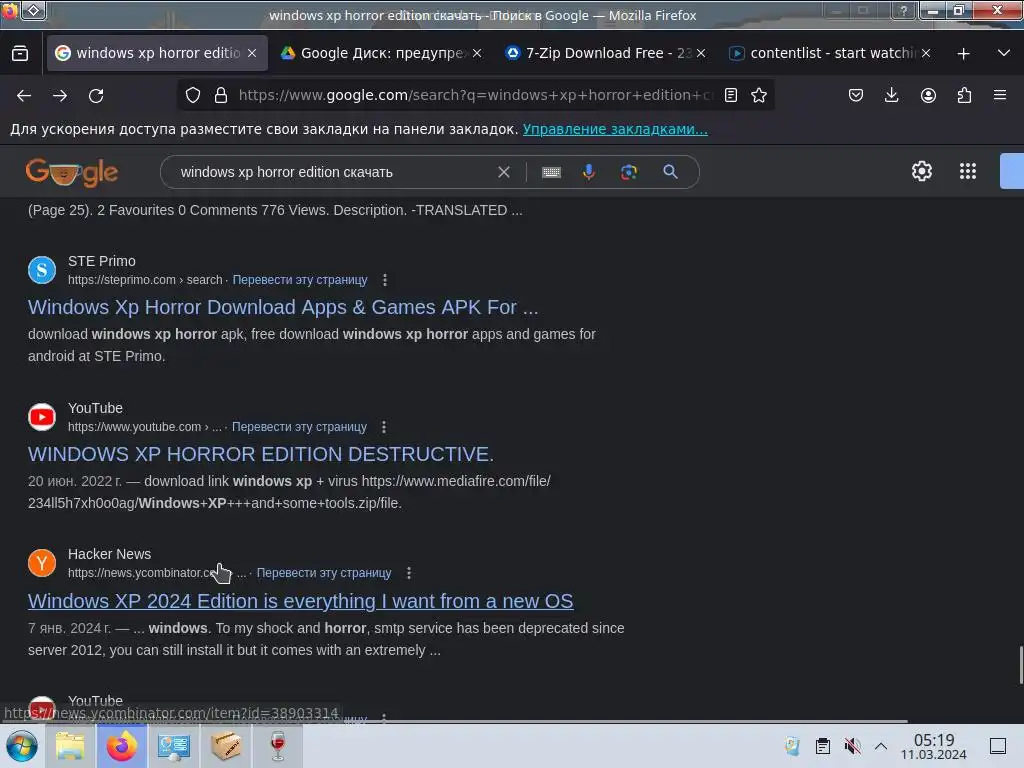Close the 7-Zip Download tab
Image resolution: width=1024 pixels, height=768 pixels.
coord(701,54)
